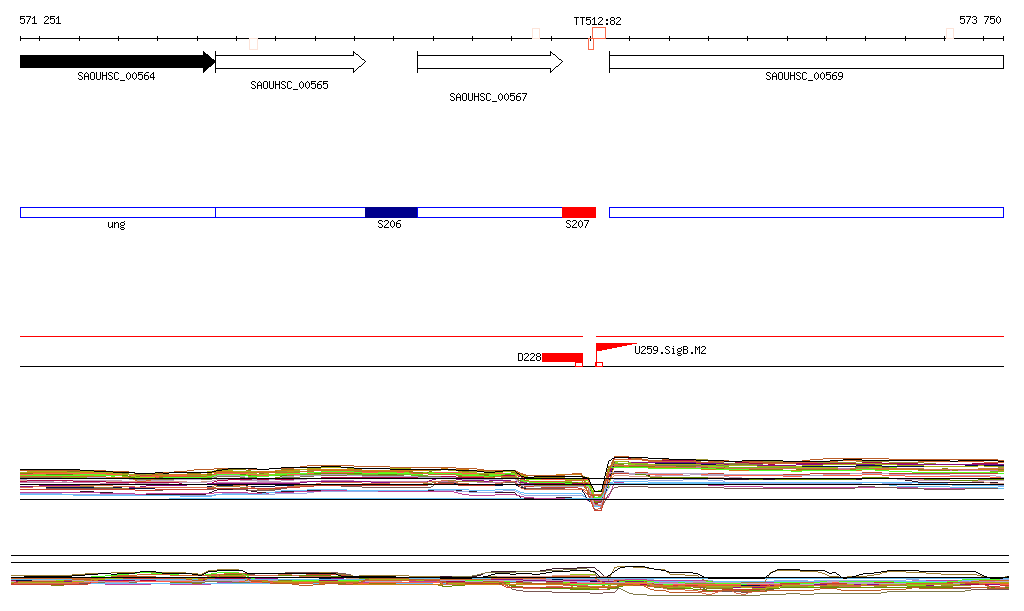Click the SAOUHSC_00565 text label
Viewport: 1024px width, 611px height.
point(289,86)
